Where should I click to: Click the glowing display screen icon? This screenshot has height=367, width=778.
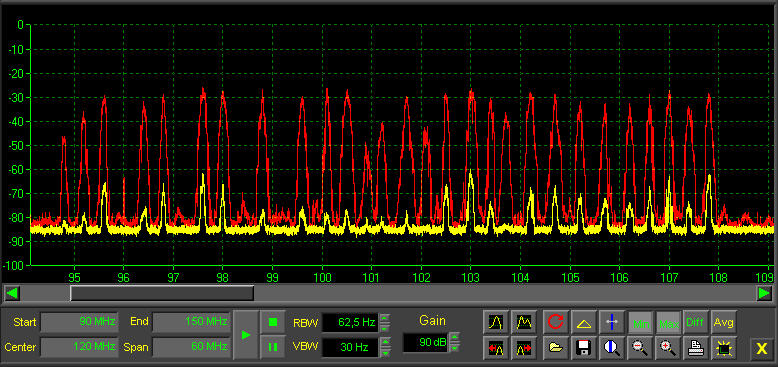[x=724, y=349]
